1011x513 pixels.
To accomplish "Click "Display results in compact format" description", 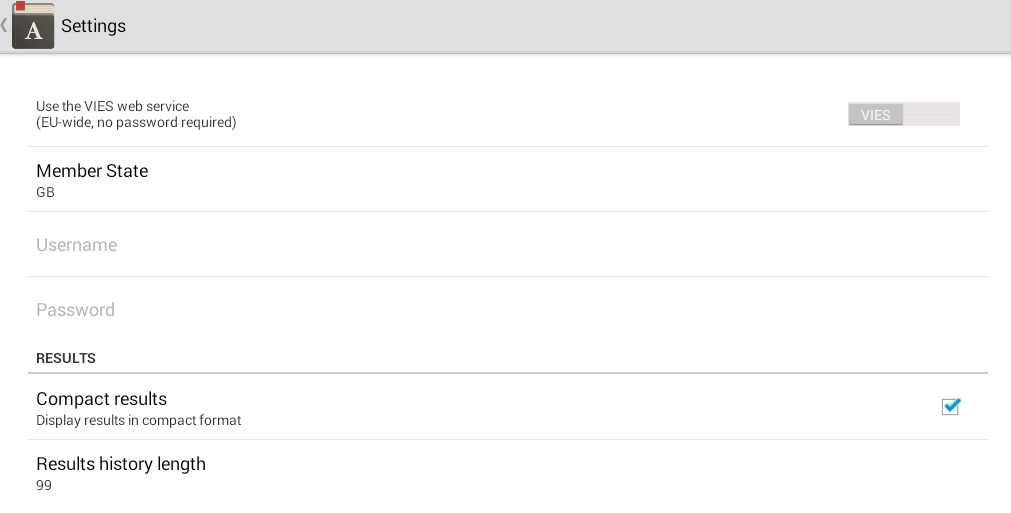I will click(139, 420).
